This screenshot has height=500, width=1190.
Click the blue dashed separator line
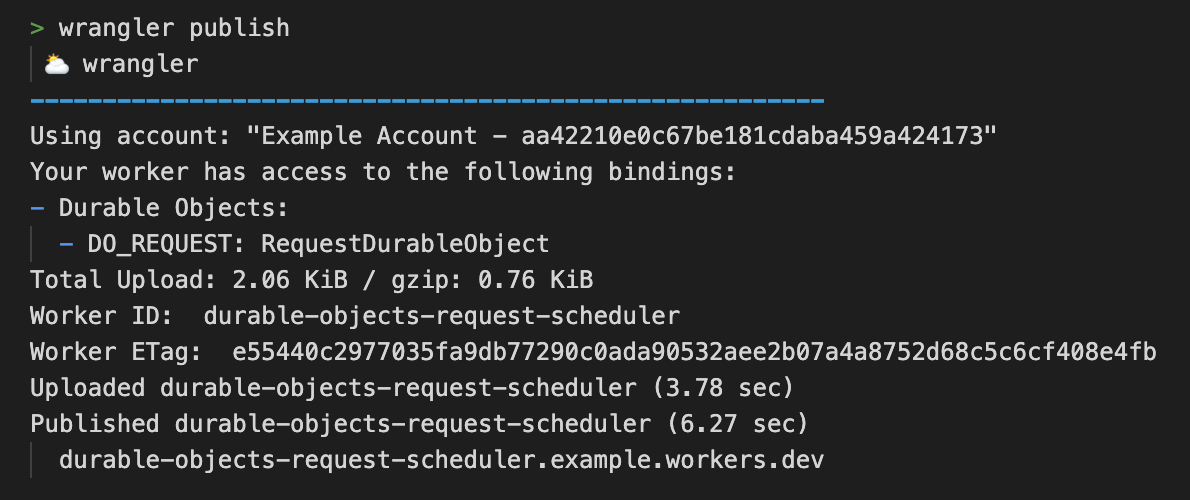coord(427,100)
